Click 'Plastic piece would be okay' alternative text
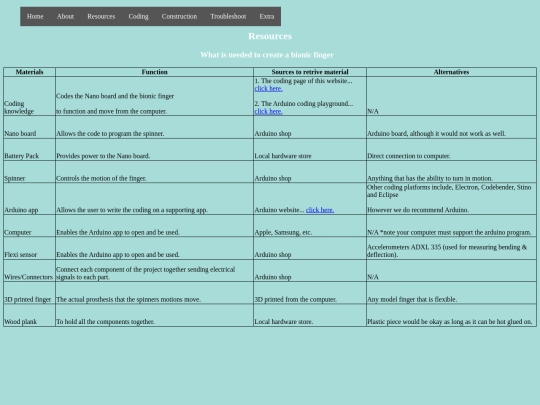This screenshot has width=540, height=405. [x=450, y=322]
